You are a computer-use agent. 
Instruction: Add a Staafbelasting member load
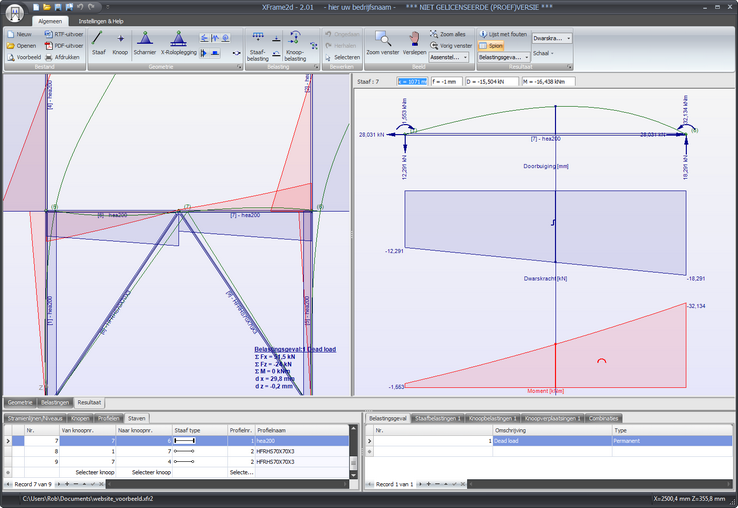257,46
